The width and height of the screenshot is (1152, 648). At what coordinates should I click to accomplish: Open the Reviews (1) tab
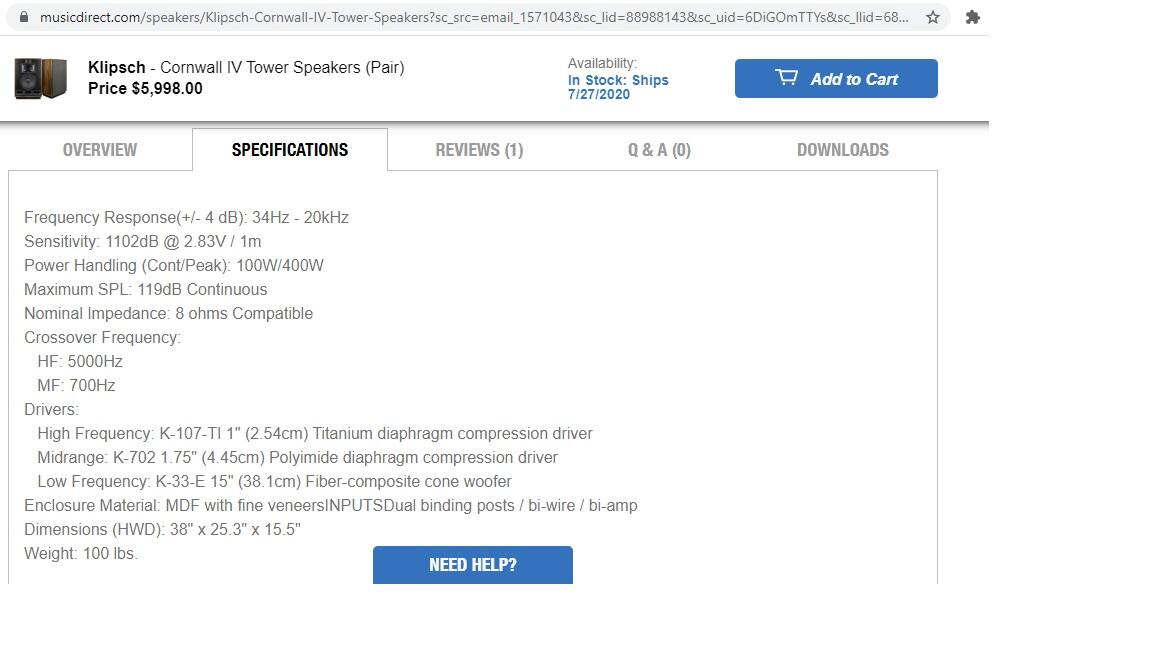point(479,150)
